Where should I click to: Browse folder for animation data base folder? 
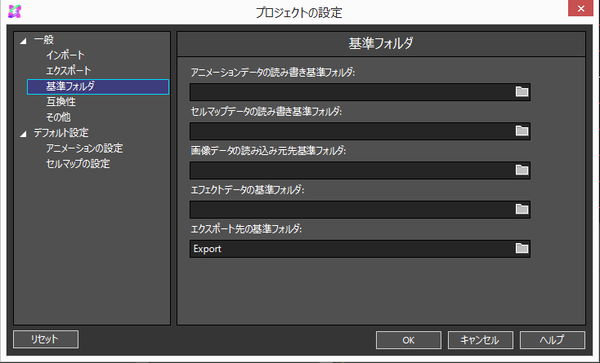click(522, 92)
